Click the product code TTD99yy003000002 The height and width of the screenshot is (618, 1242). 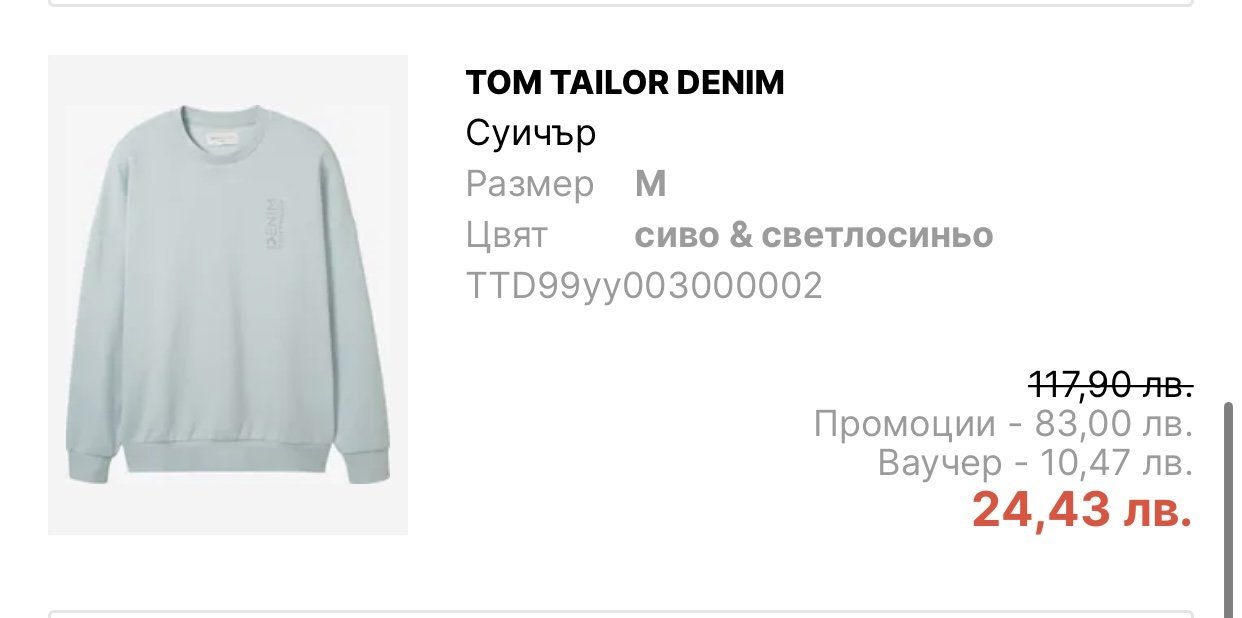click(x=644, y=287)
